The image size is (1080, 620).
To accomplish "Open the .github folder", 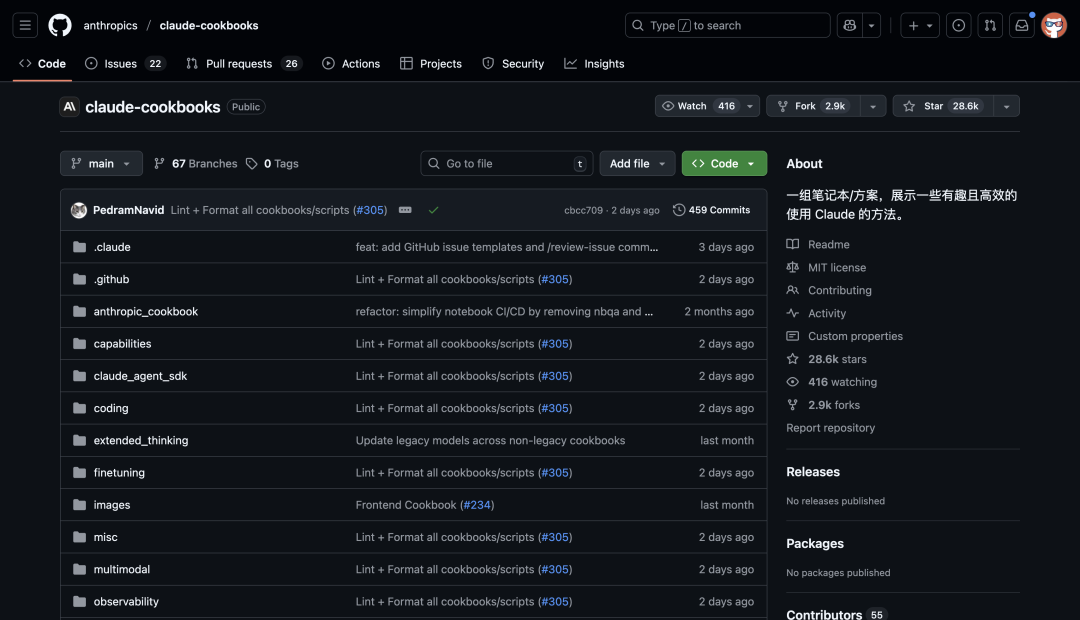I will pyautogui.click(x=112, y=279).
